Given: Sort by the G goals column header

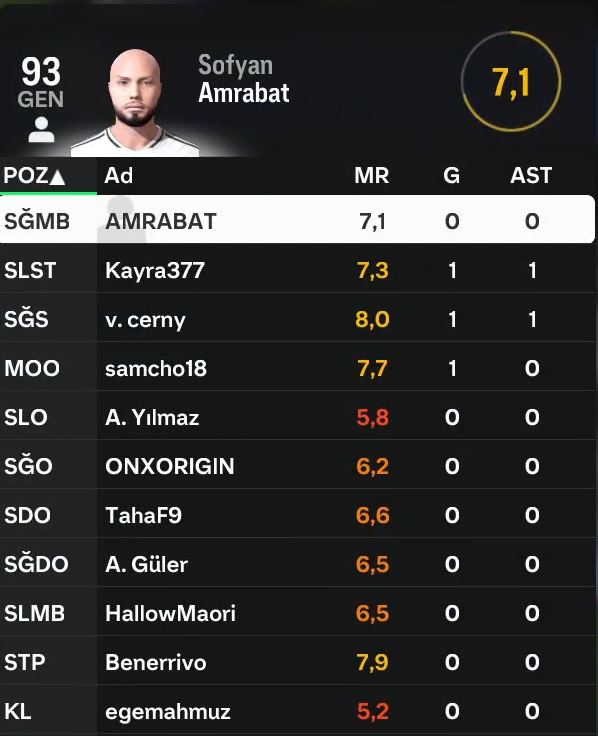Looking at the screenshot, I should click(452, 176).
